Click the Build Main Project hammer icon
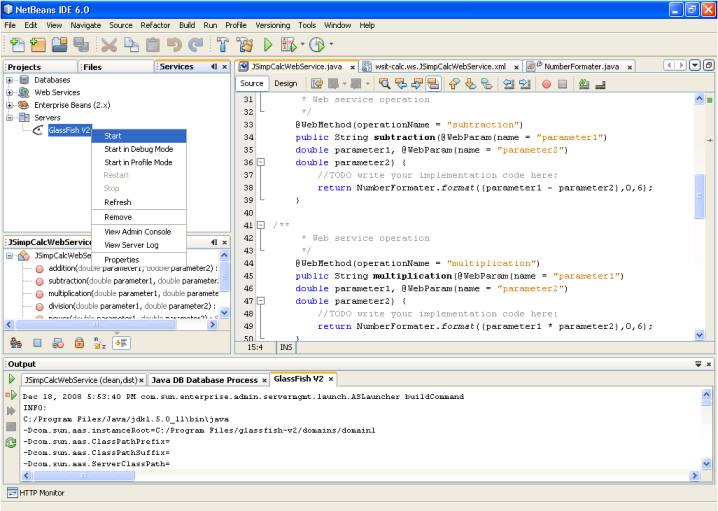 221,45
